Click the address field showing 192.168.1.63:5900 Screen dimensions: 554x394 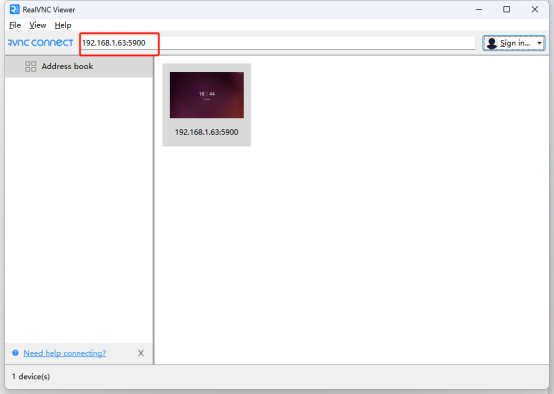[x=277, y=43]
